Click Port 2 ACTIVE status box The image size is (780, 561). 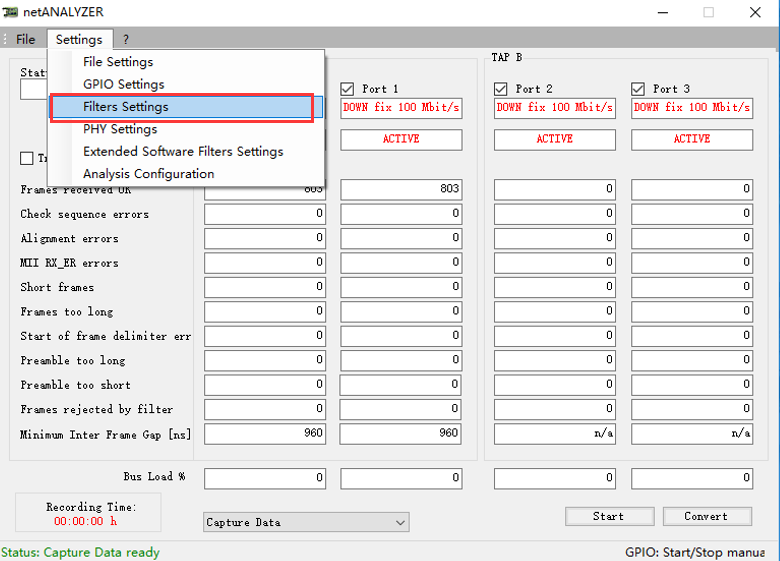[x=555, y=139]
